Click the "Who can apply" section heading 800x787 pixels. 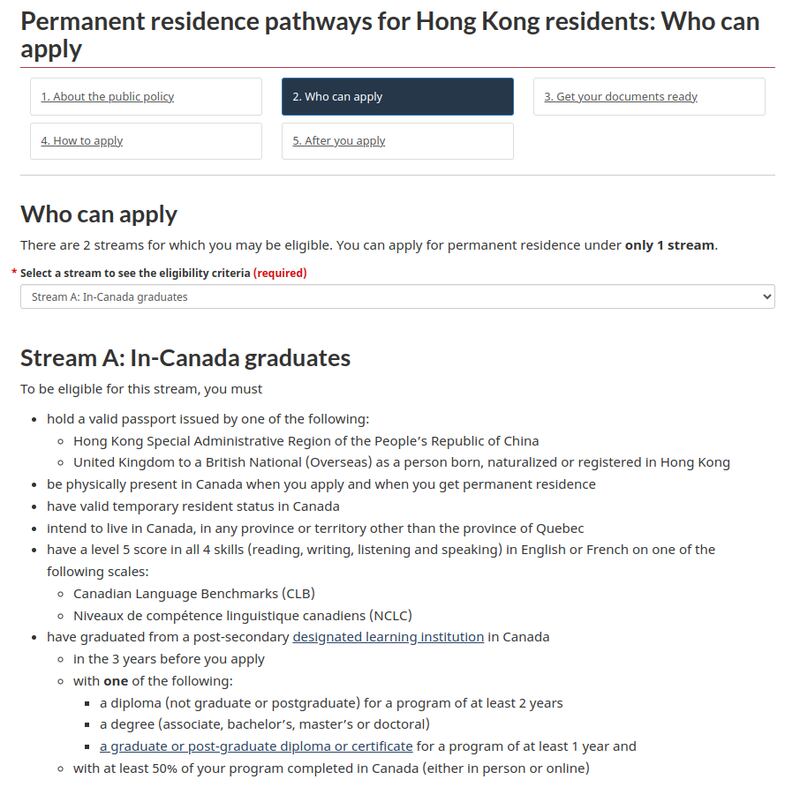click(99, 213)
